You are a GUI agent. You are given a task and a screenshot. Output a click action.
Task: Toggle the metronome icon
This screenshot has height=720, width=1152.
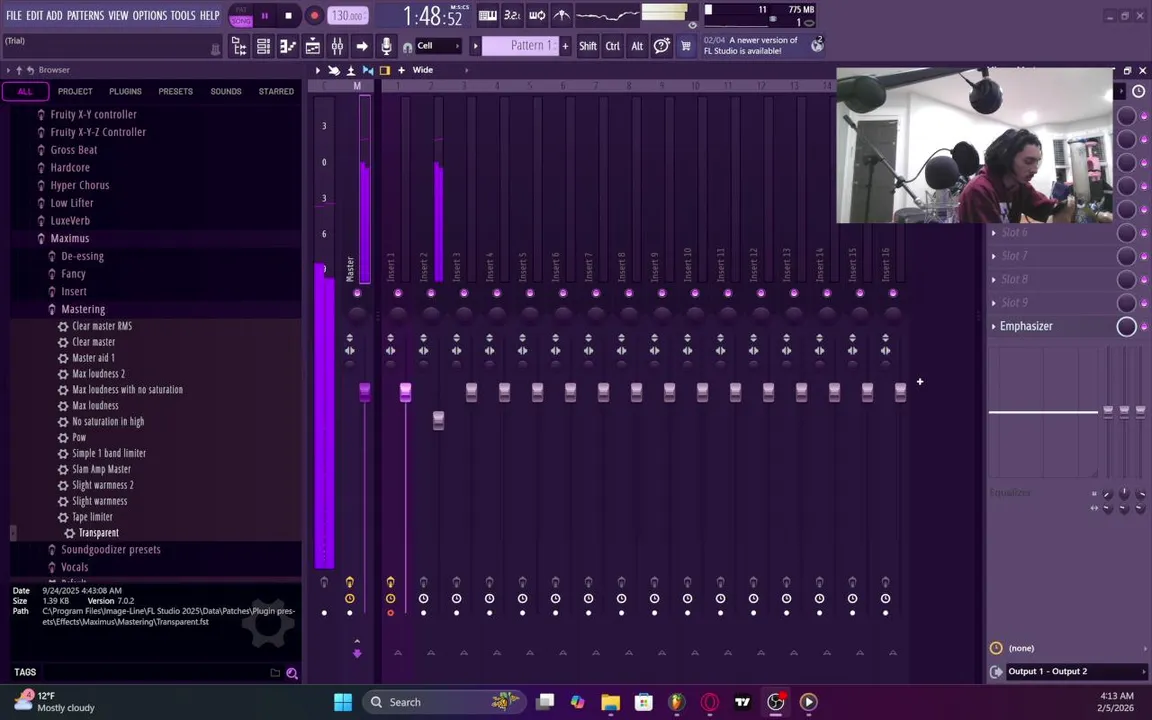tap(561, 15)
